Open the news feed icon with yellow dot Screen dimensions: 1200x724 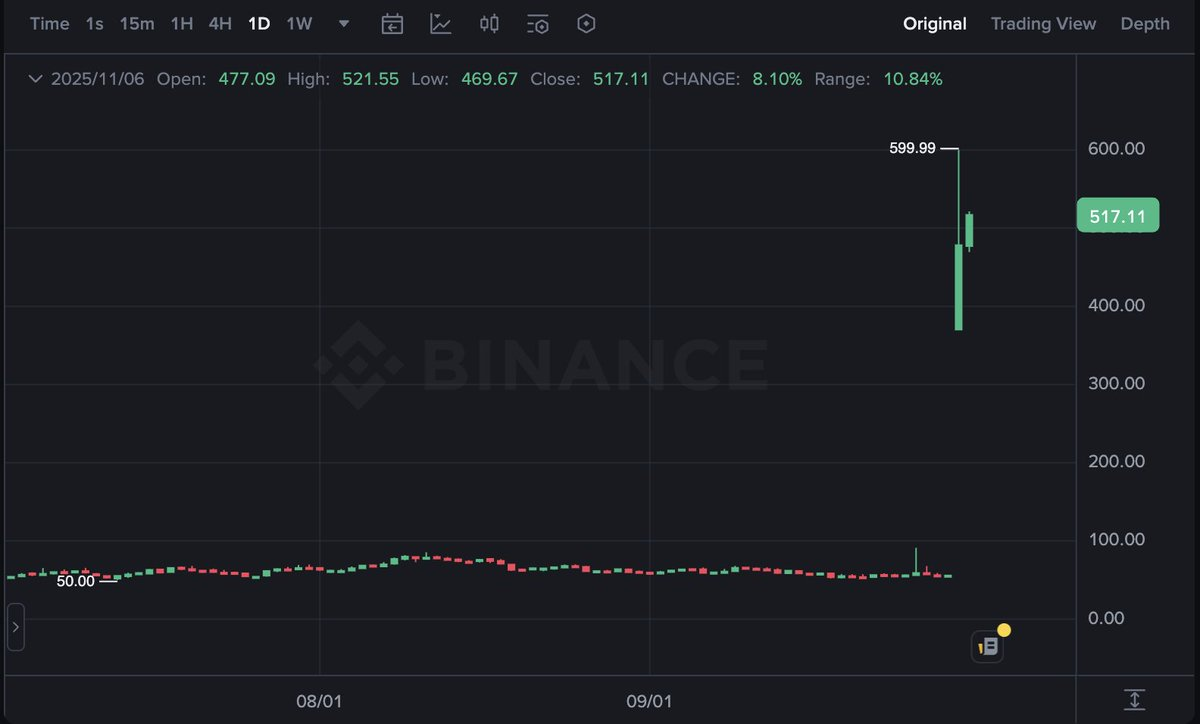coord(988,646)
